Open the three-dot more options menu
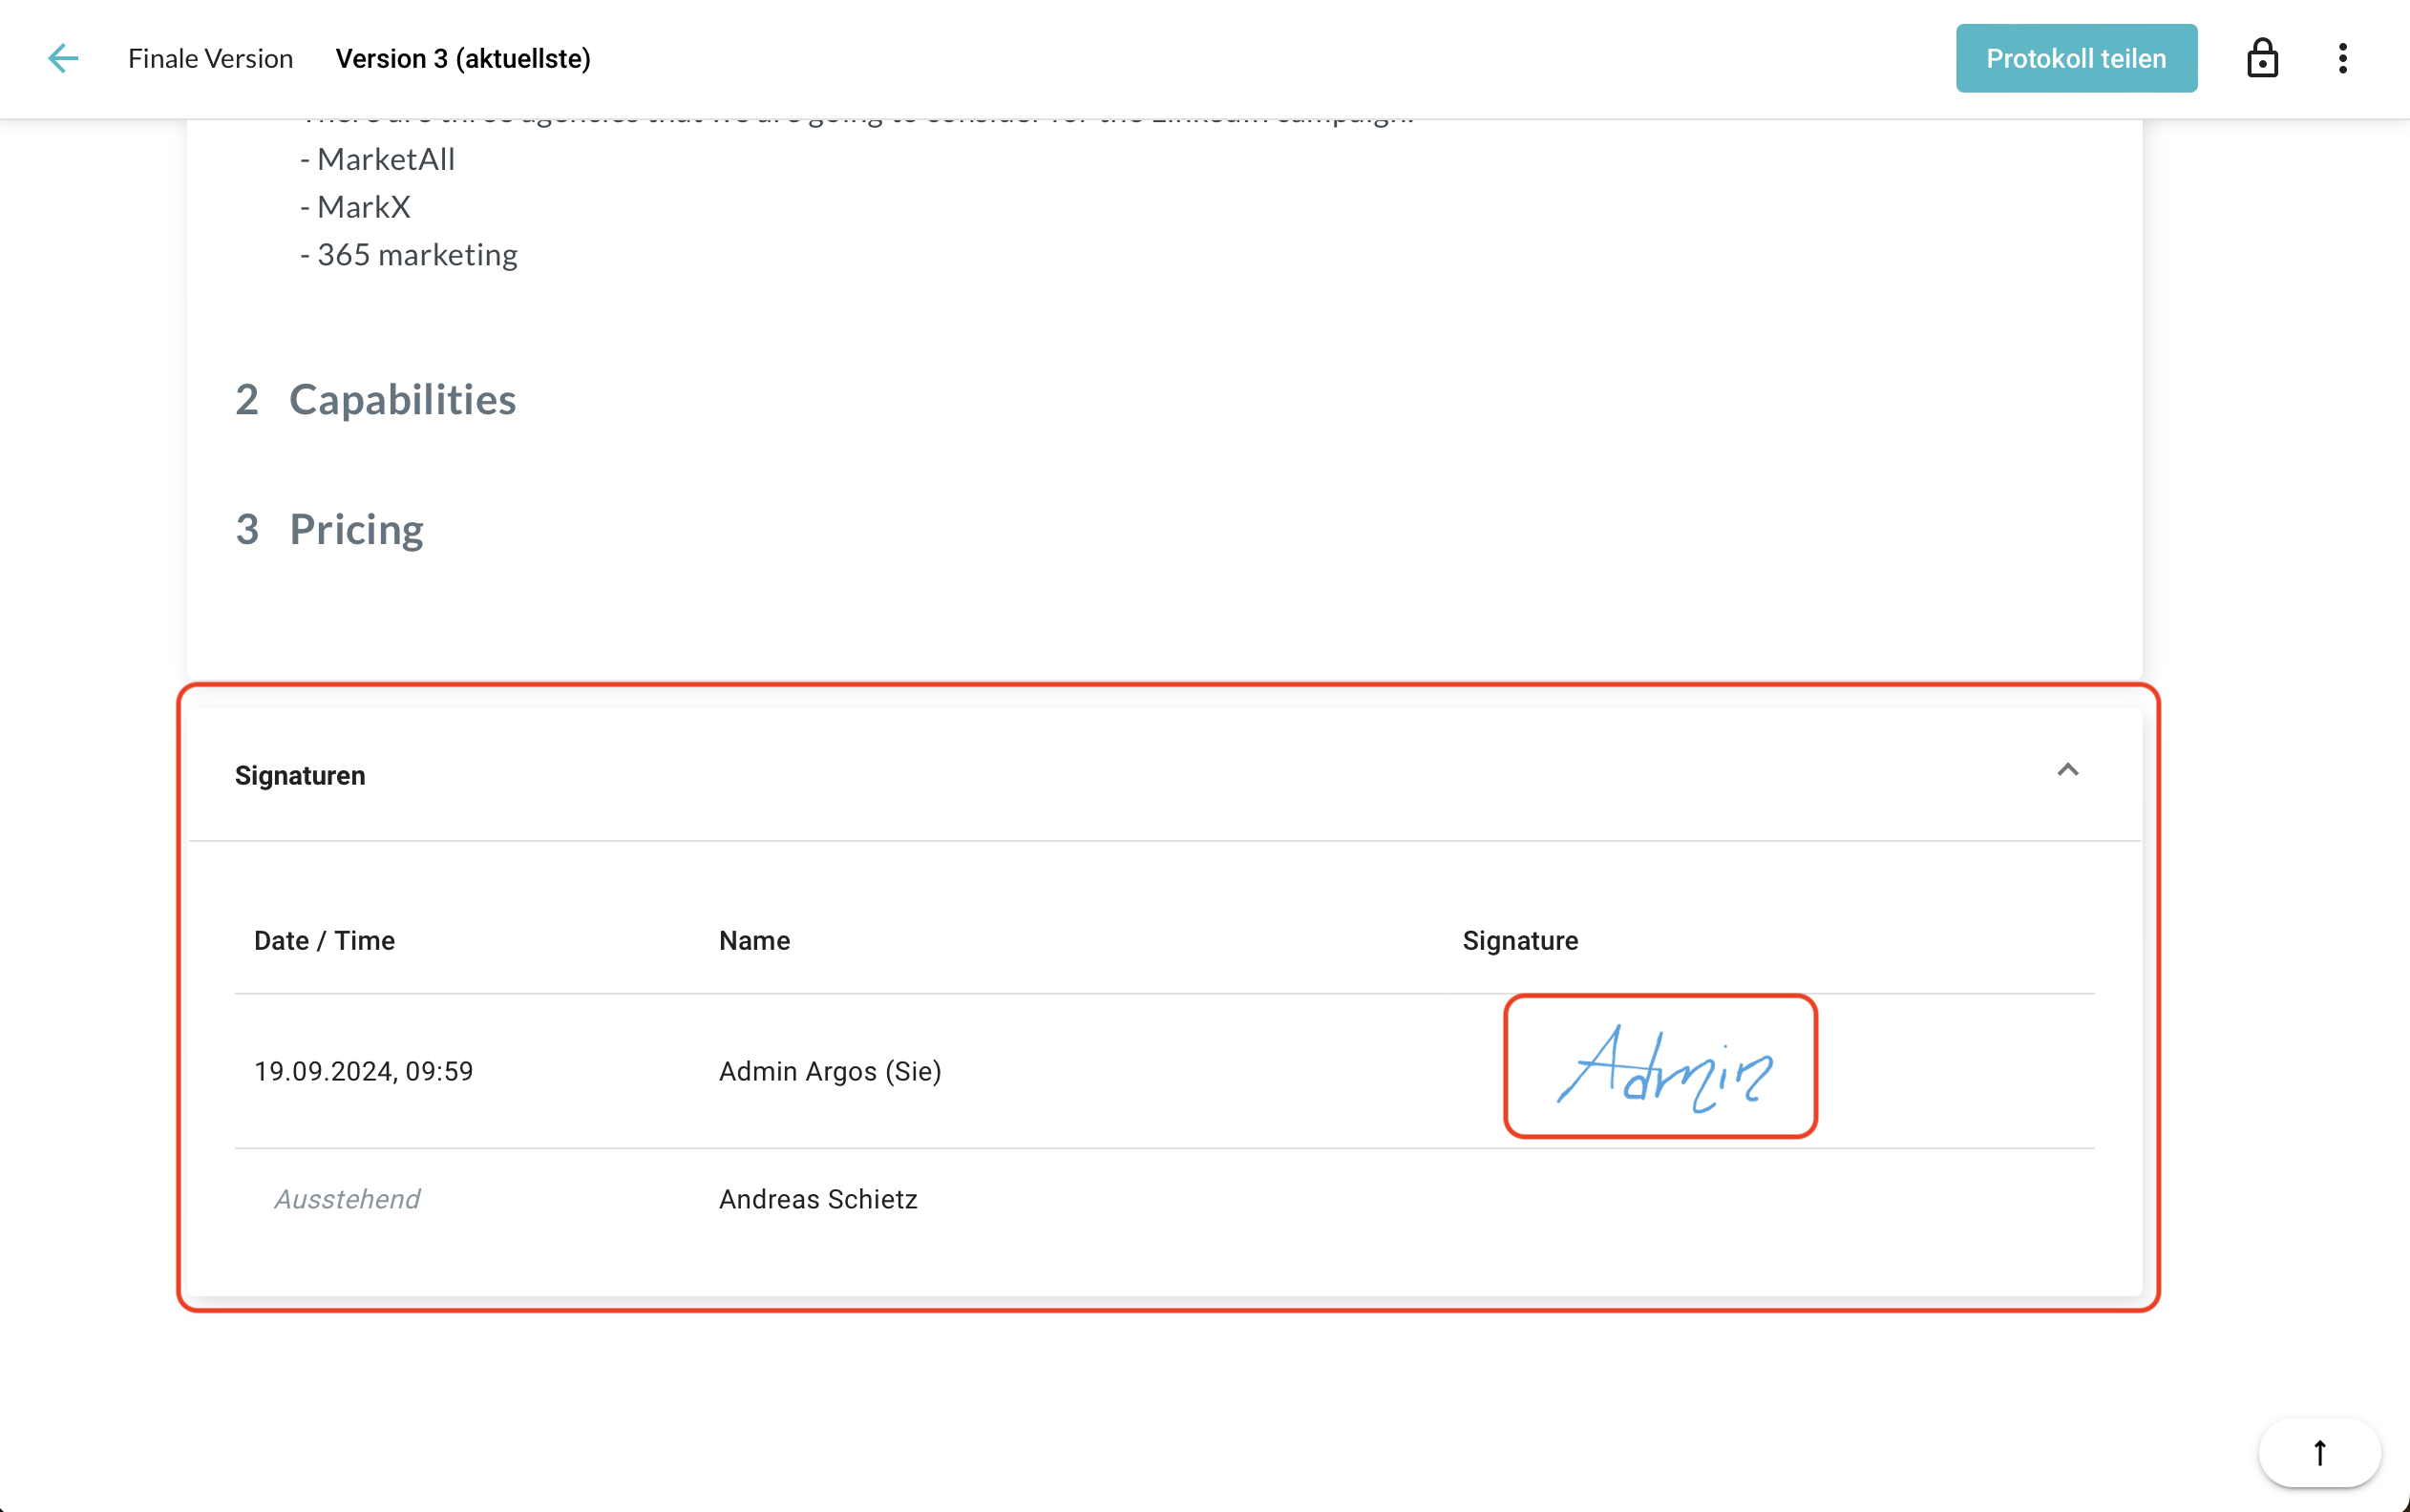Image resolution: width=2410 pixels, height=1512 pixels. 2342,58
